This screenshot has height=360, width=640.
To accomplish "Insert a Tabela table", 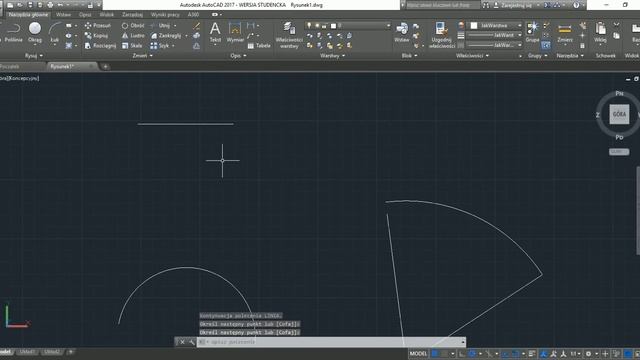I will [x=259, y=46].
